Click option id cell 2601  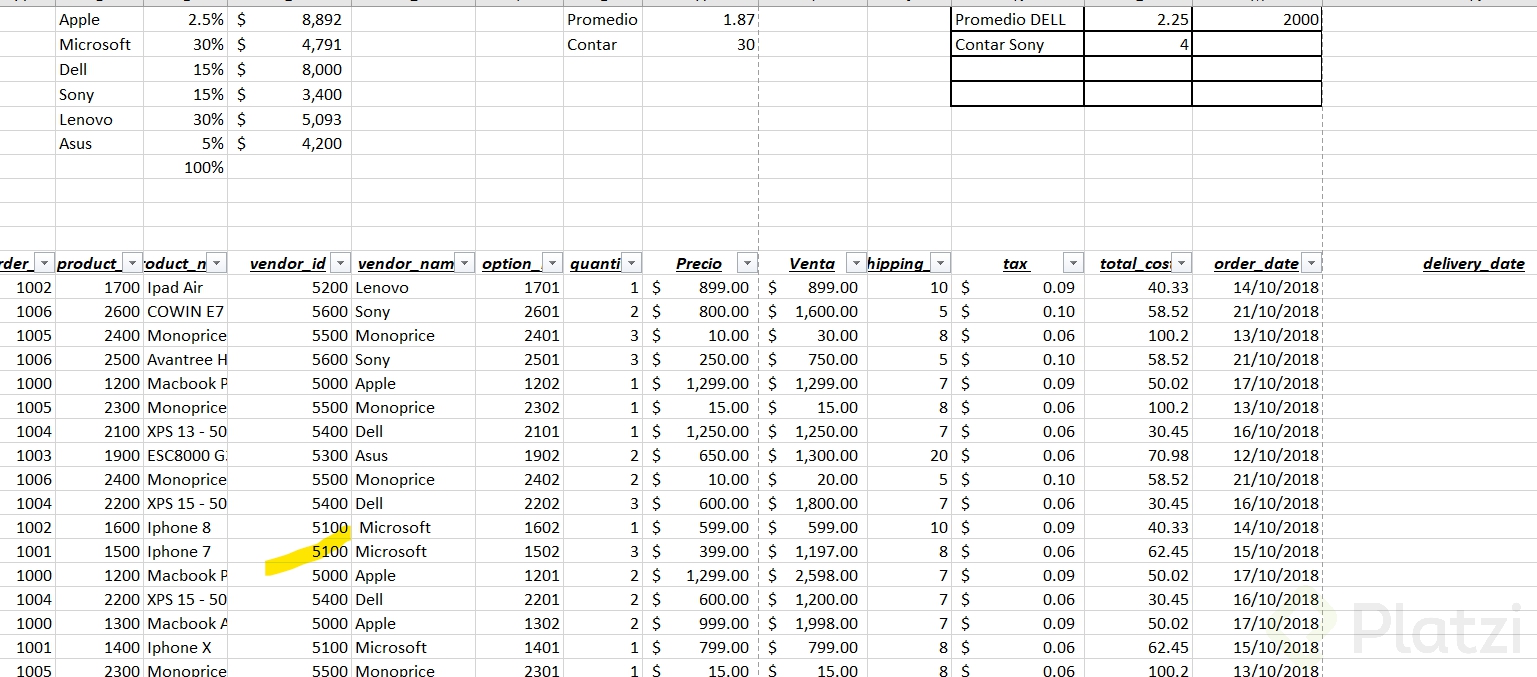coord(519,311)
